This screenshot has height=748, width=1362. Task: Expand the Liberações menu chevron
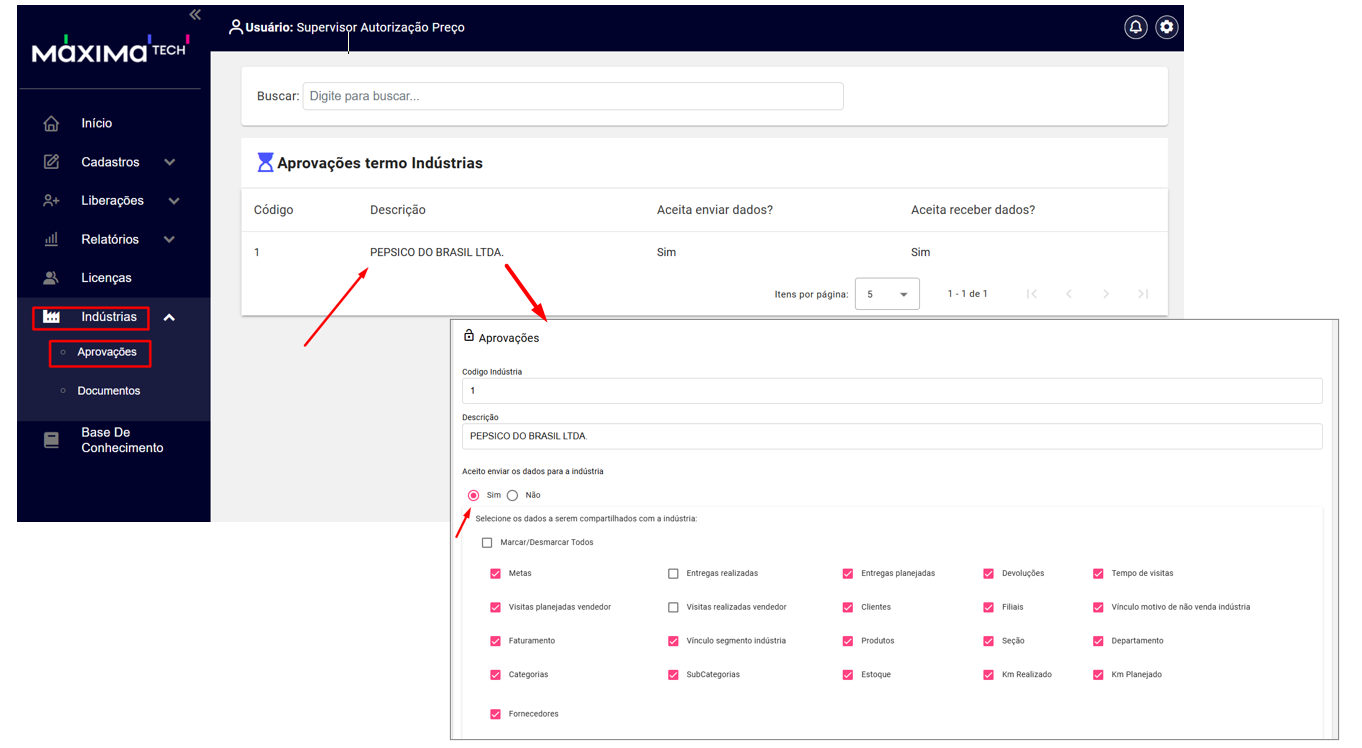[x=174, y=201]
